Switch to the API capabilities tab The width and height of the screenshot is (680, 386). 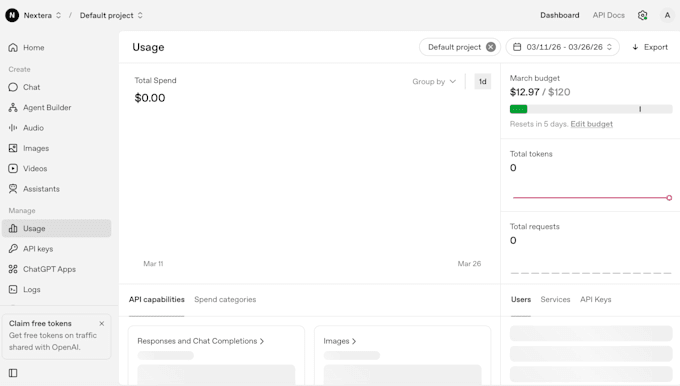157,299
